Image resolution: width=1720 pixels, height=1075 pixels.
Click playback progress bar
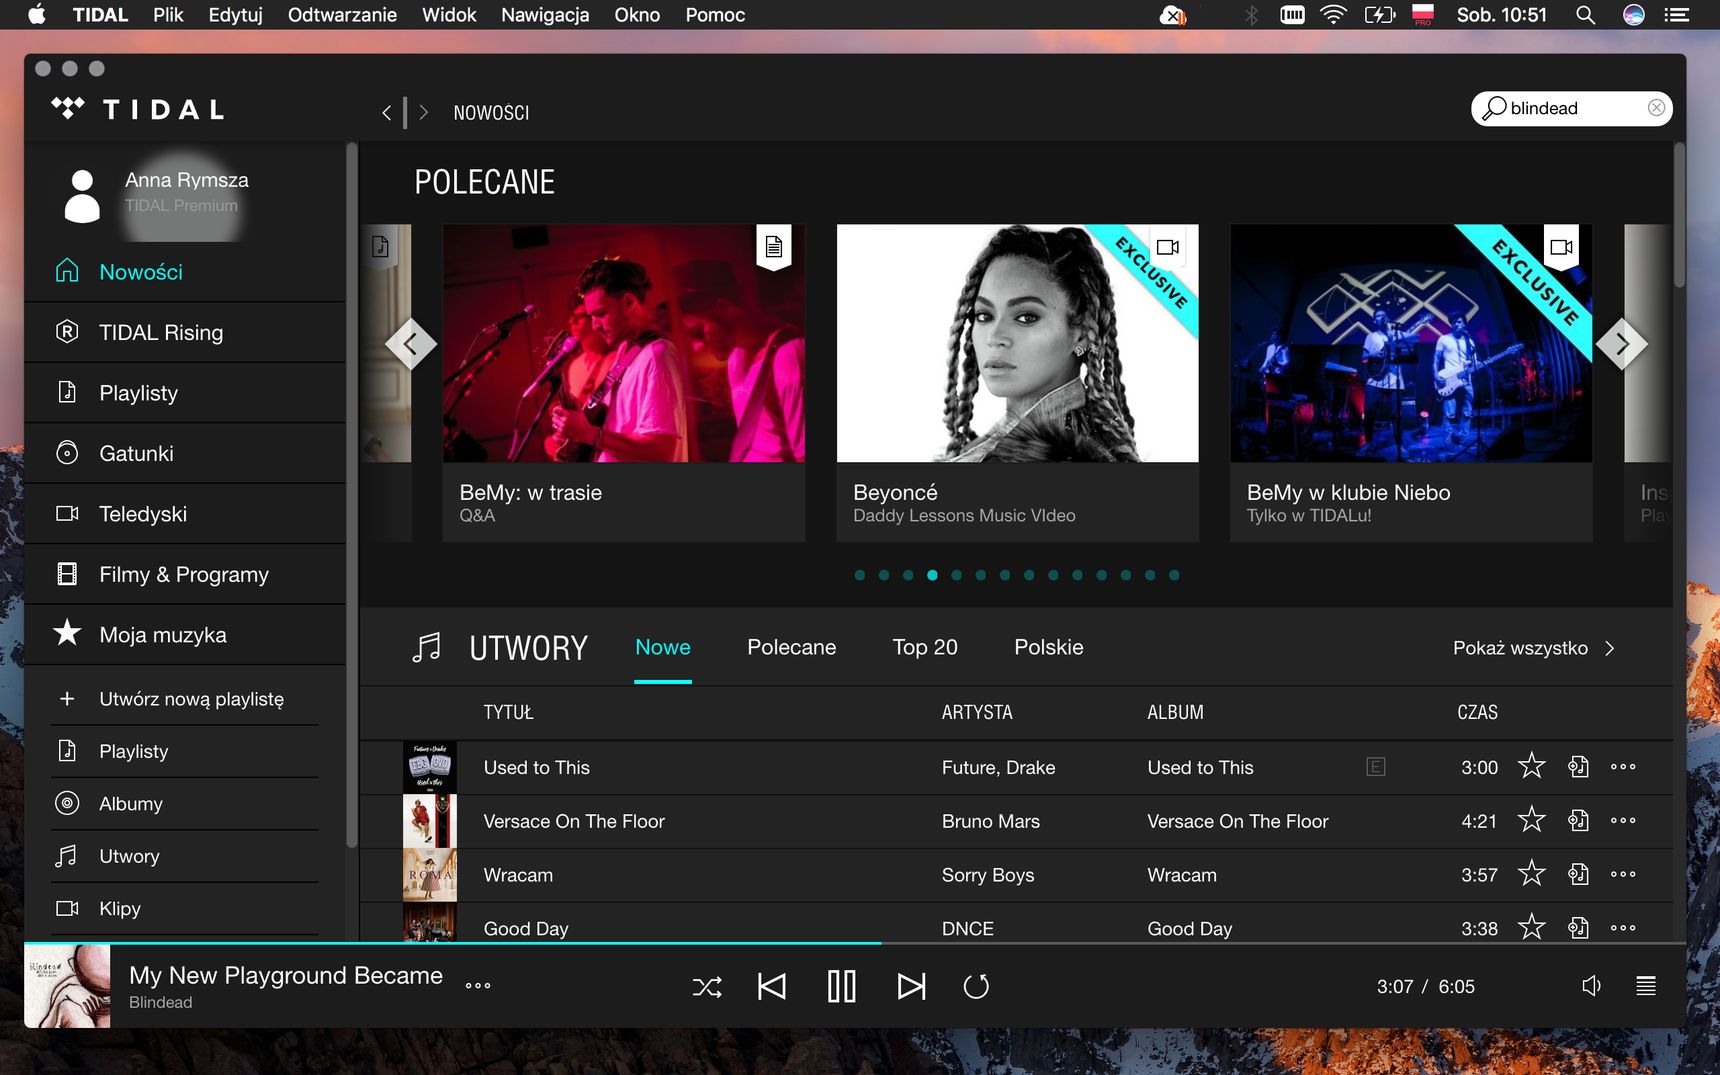pos(855,943)
